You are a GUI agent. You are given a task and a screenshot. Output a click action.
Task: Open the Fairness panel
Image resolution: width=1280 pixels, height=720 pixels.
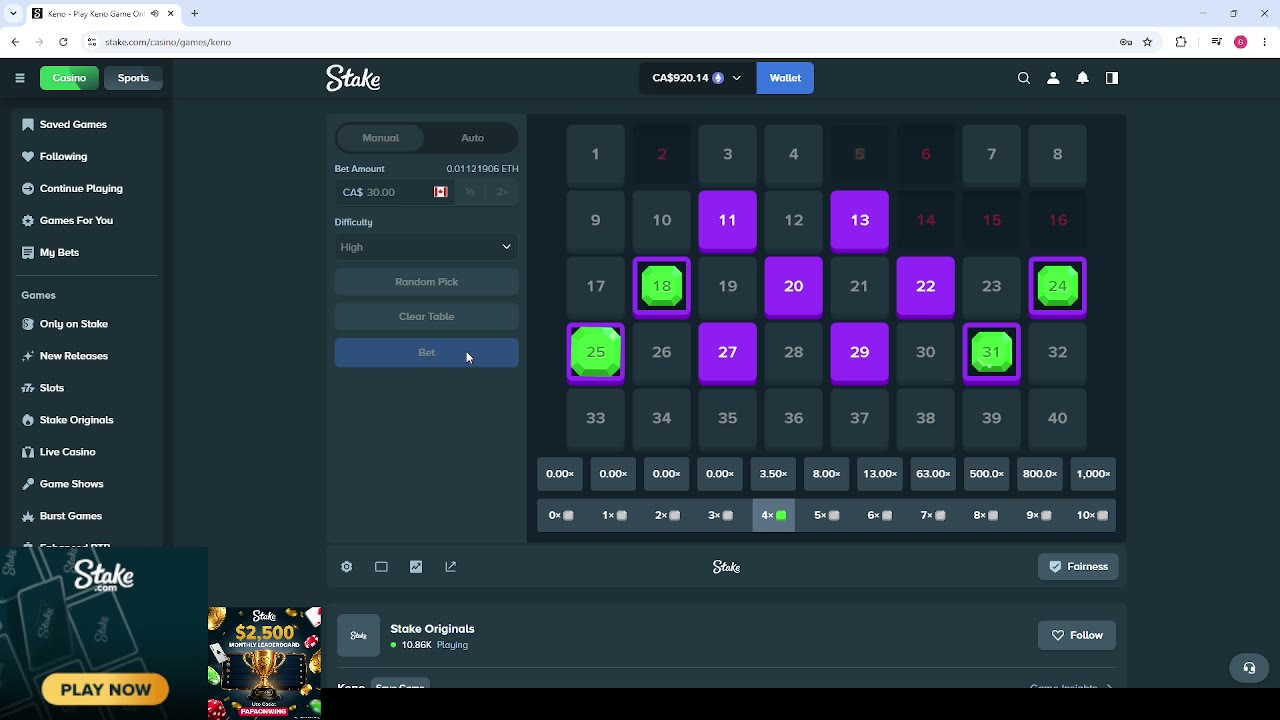[1078, 567]
